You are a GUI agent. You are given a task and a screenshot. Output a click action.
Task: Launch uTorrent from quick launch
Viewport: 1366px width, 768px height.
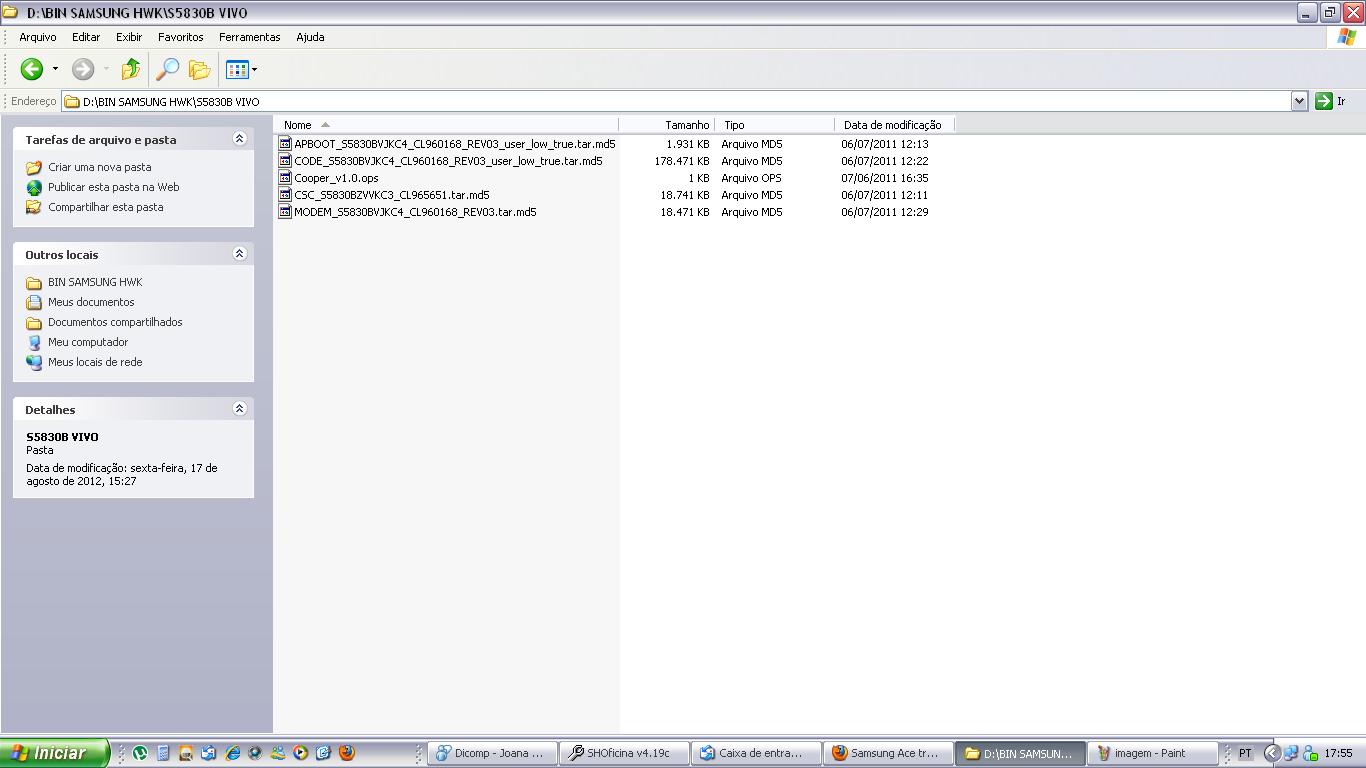coord(140,753)
